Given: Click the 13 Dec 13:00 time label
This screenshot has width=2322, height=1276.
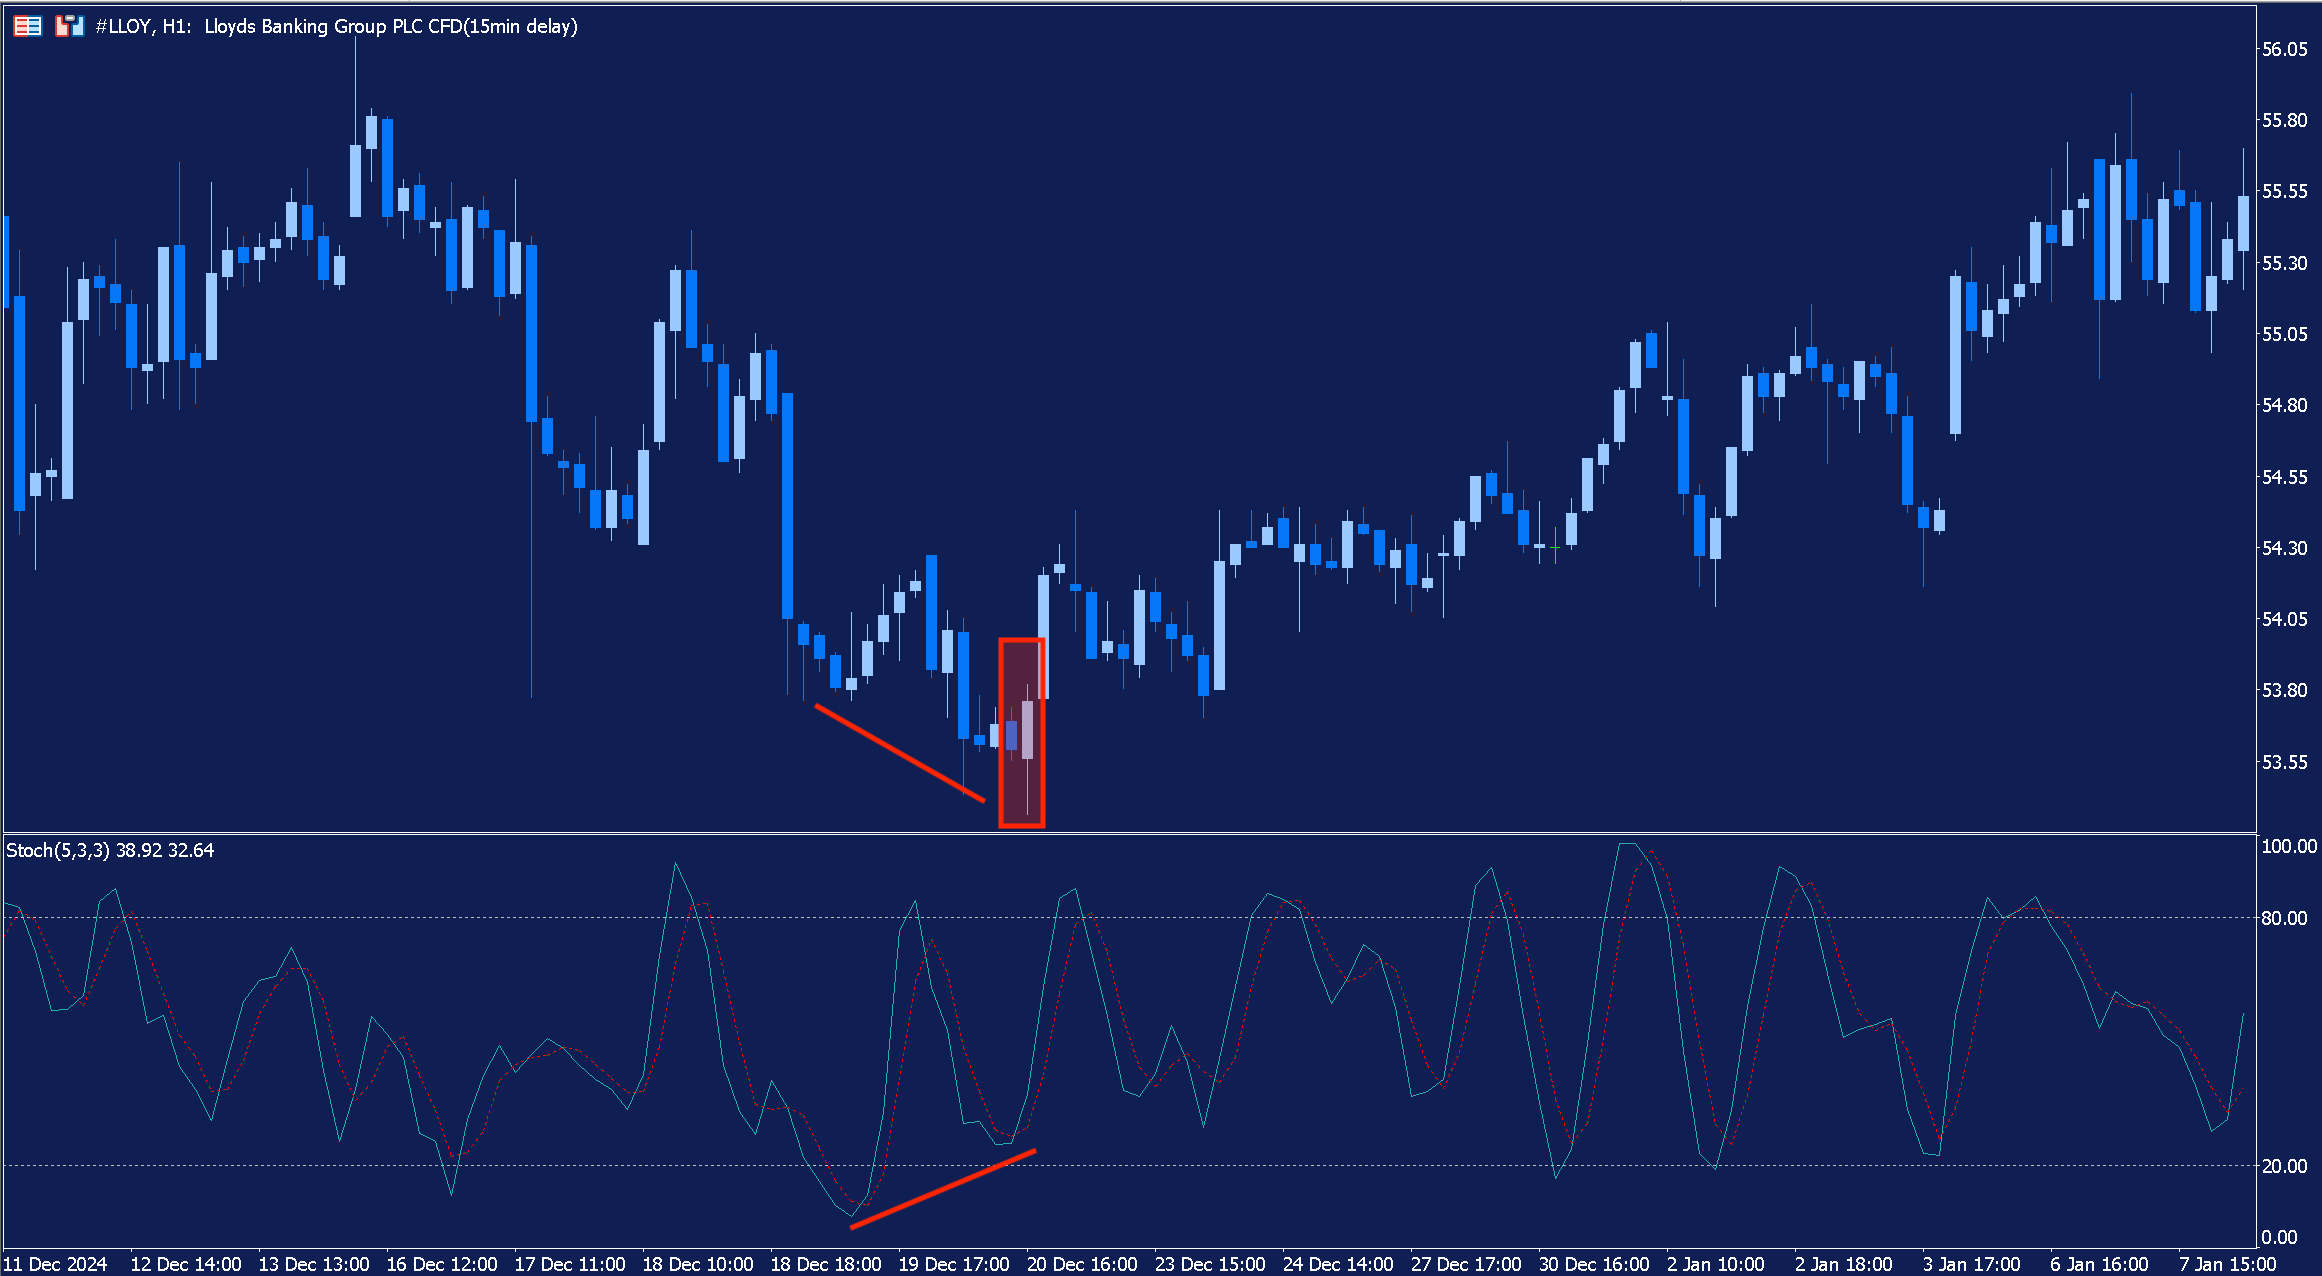Looking at the screenshot, I should click(x=314, y=1264).
